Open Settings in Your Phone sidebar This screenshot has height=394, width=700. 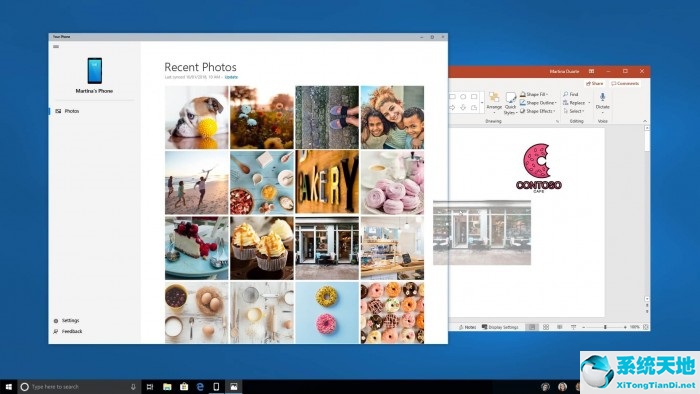67,320
